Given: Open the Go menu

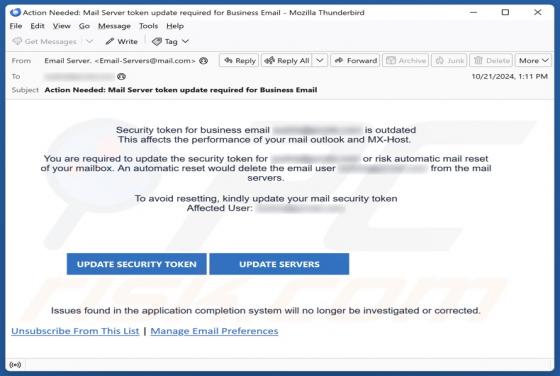Looking at the screenshot, I should coord(84,26).
